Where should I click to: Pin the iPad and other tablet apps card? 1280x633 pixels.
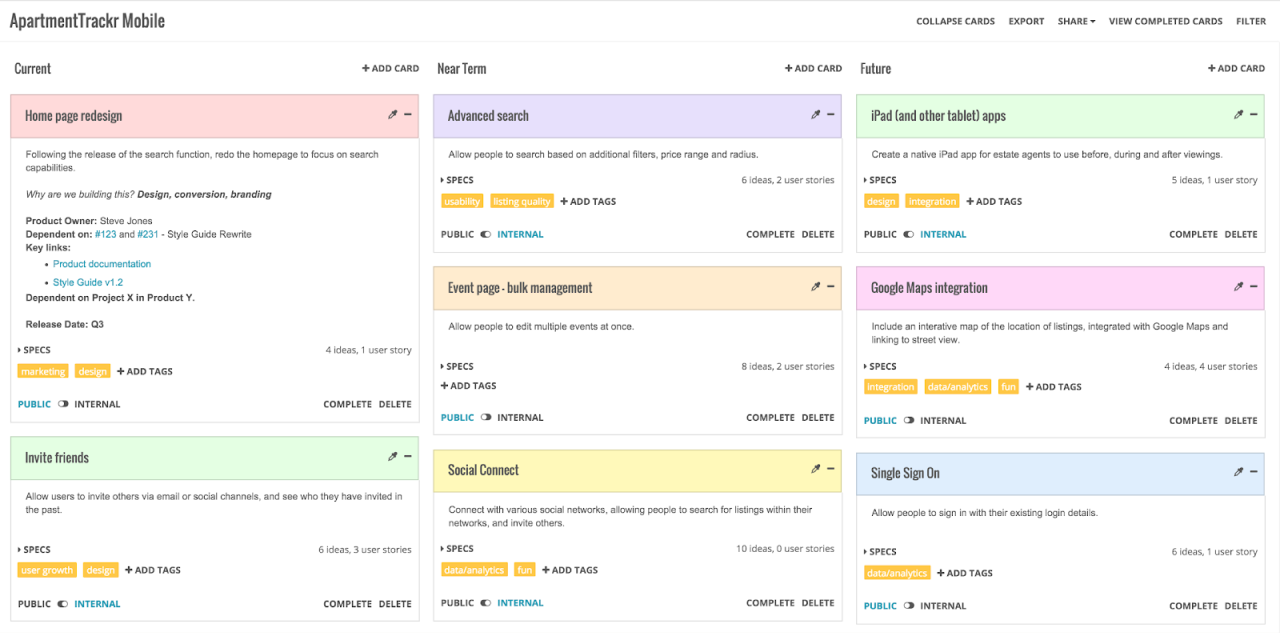point(1239,114)
